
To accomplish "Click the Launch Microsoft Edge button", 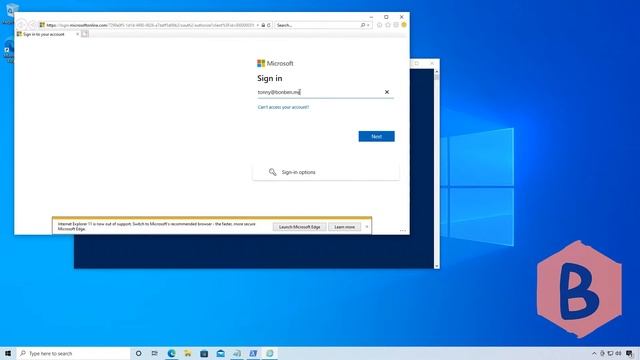I will coord(299,227).
